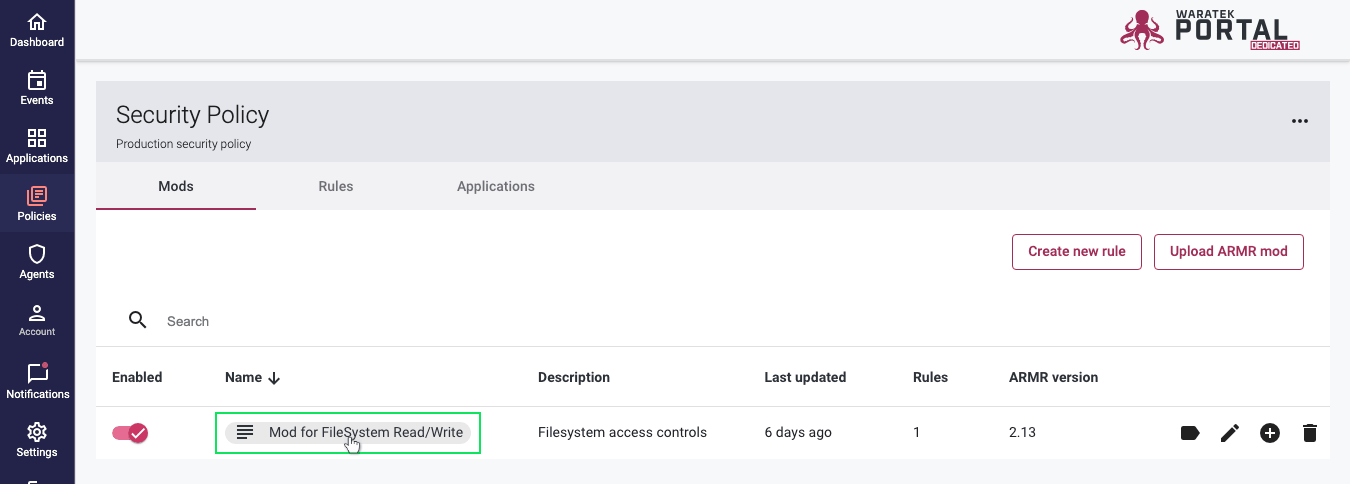Click the Upload ARMR mod button
The height and width of the screenshot is (484, 1350).
(x=1229, y=251)
